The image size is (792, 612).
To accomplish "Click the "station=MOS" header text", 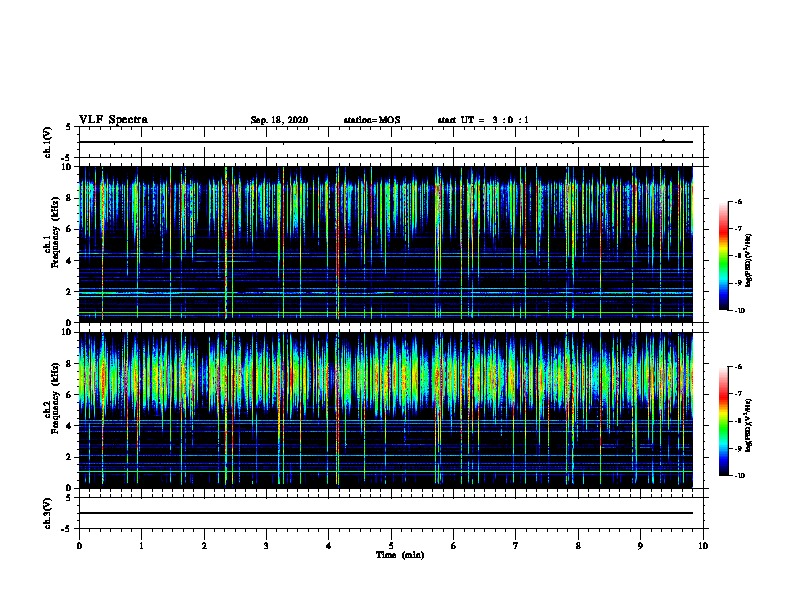I will tap(372, 120).
